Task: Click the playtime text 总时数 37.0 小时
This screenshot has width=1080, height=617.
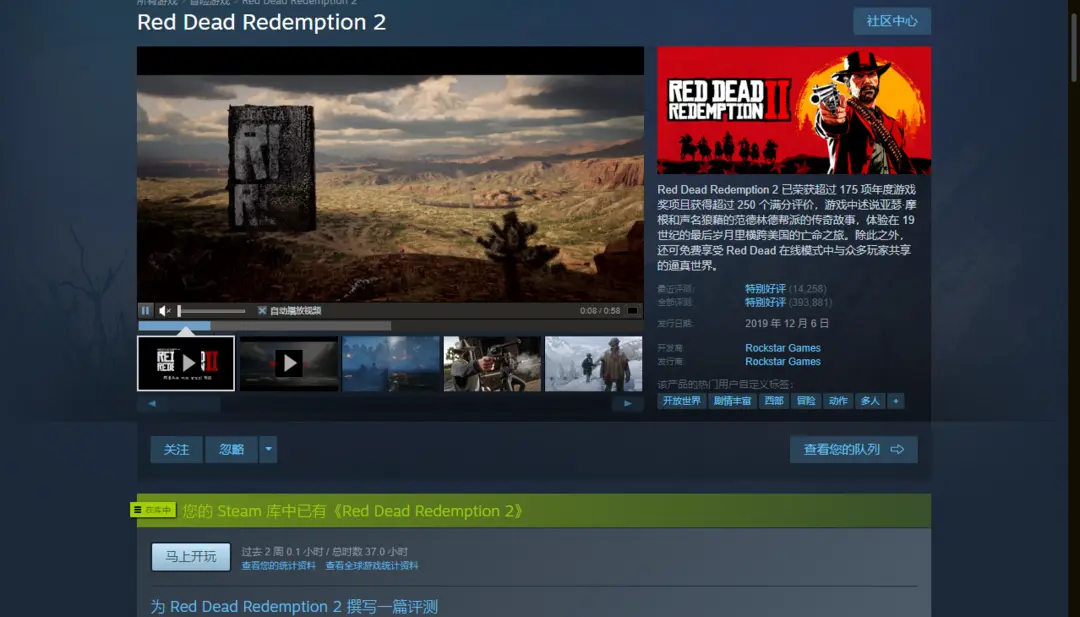Action: tap(370, 552)
